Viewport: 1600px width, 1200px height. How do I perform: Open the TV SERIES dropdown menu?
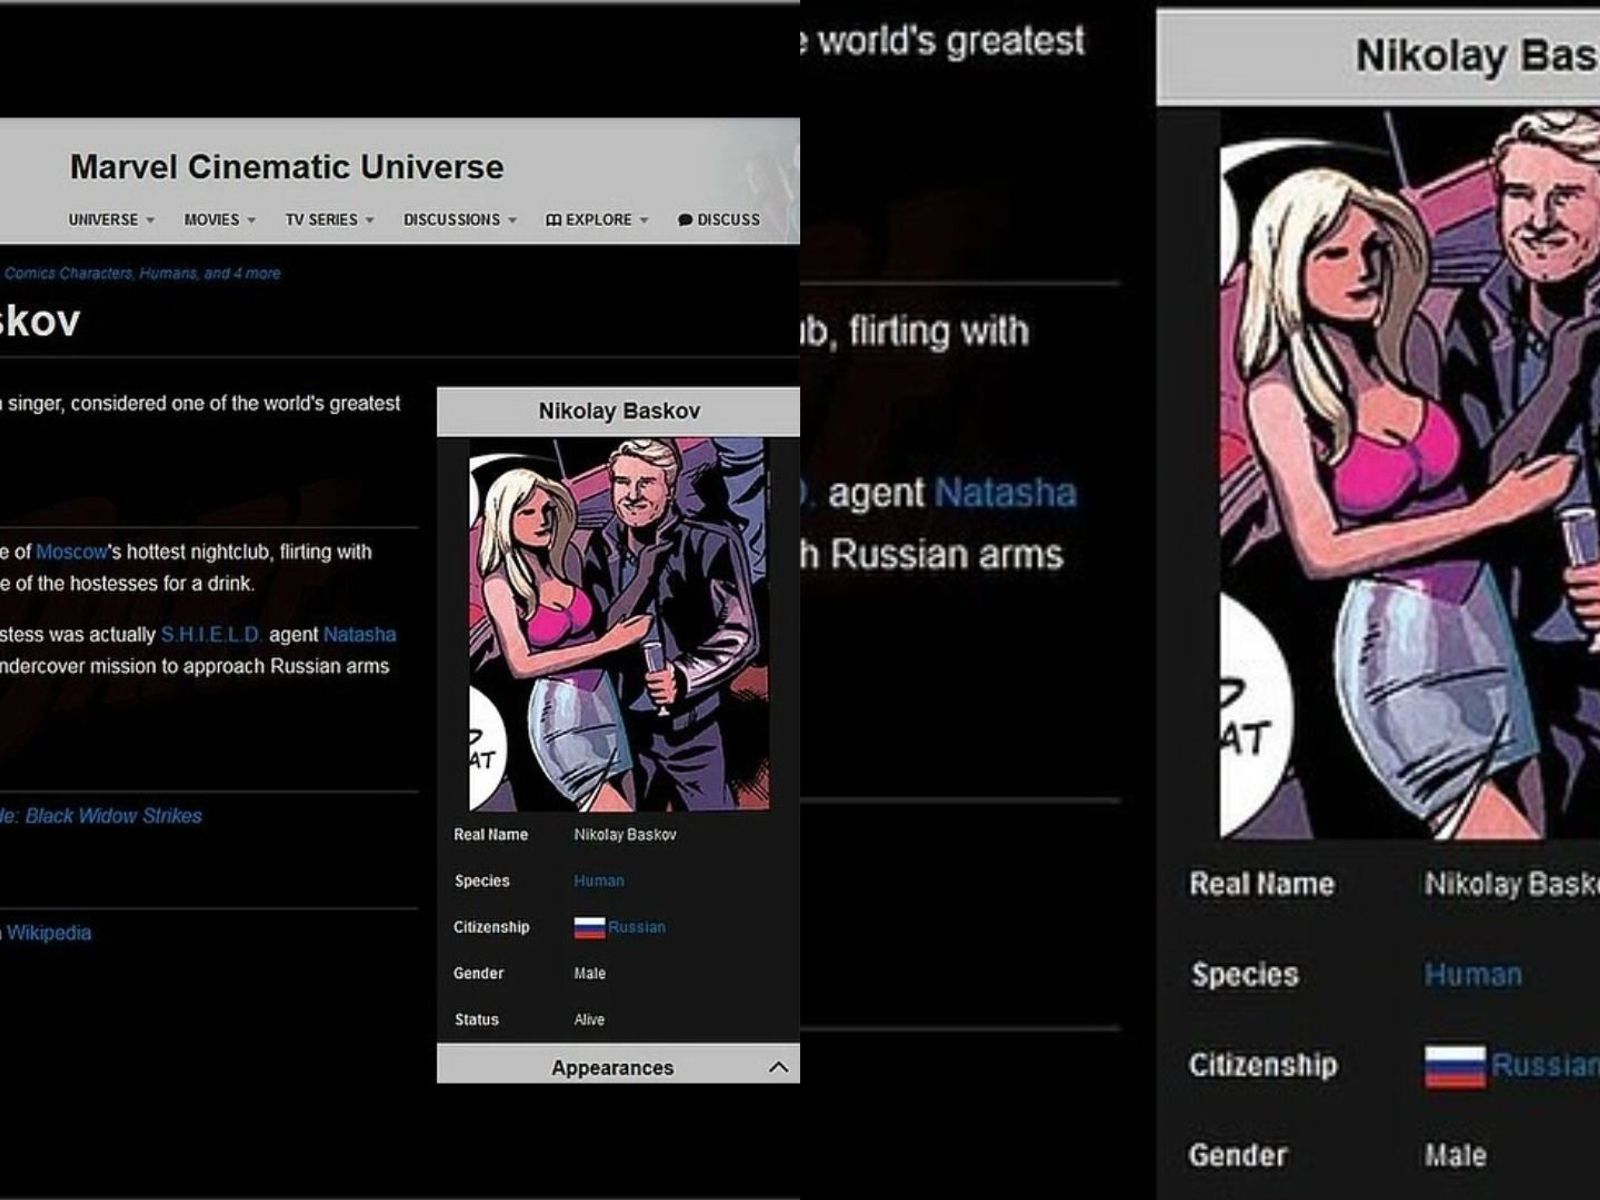[x=329, y=219]
